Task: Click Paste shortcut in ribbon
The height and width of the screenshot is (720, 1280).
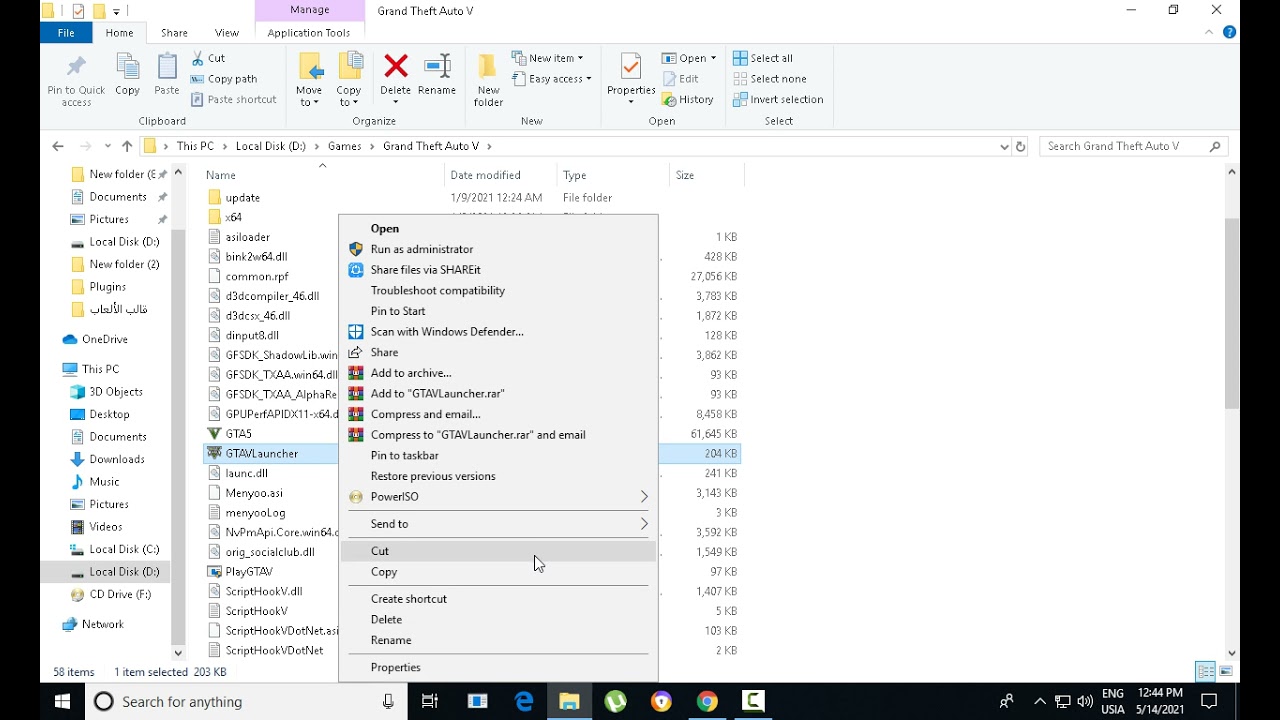Action: coord(234,100)
